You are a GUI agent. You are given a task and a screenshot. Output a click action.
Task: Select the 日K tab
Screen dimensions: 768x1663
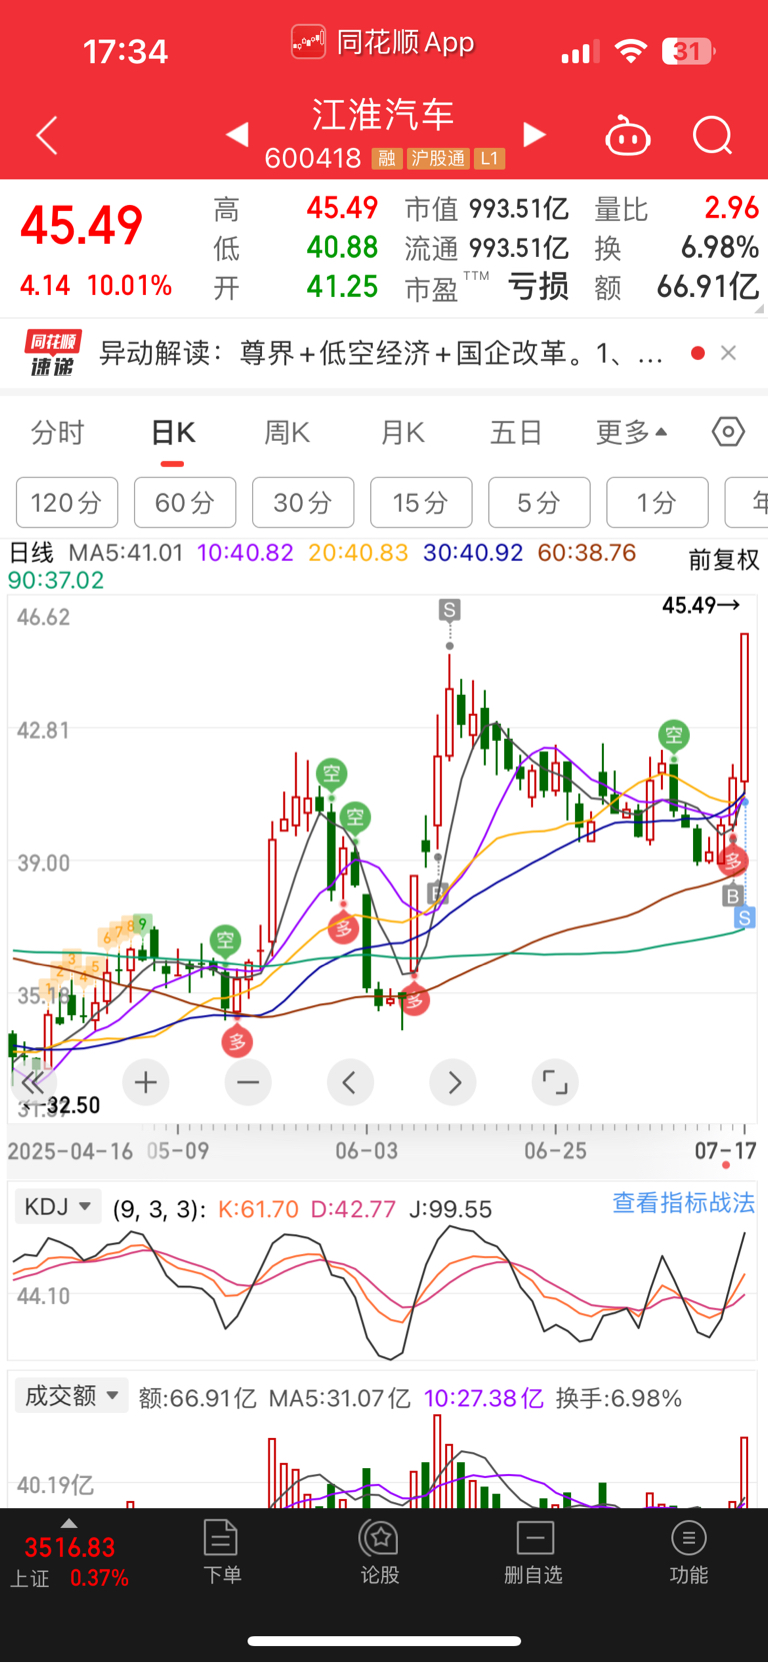pyautogui.click(x=173, y=433)
